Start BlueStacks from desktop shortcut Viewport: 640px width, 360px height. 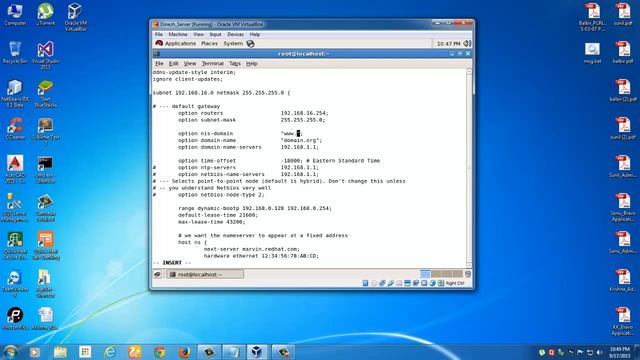pos(45,93)
